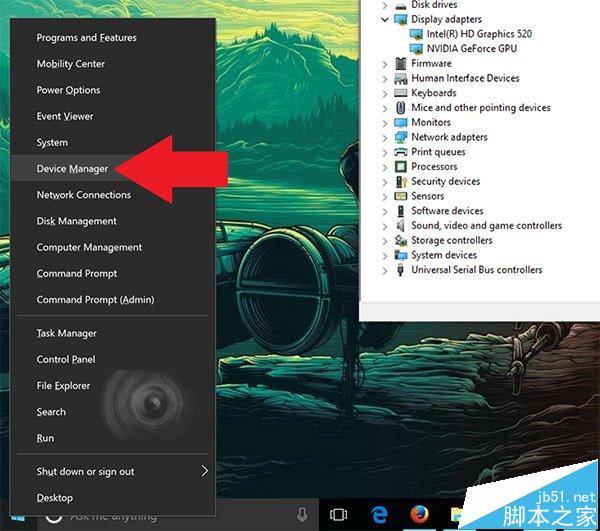Click the System devices icon

(x=401, y=255)
